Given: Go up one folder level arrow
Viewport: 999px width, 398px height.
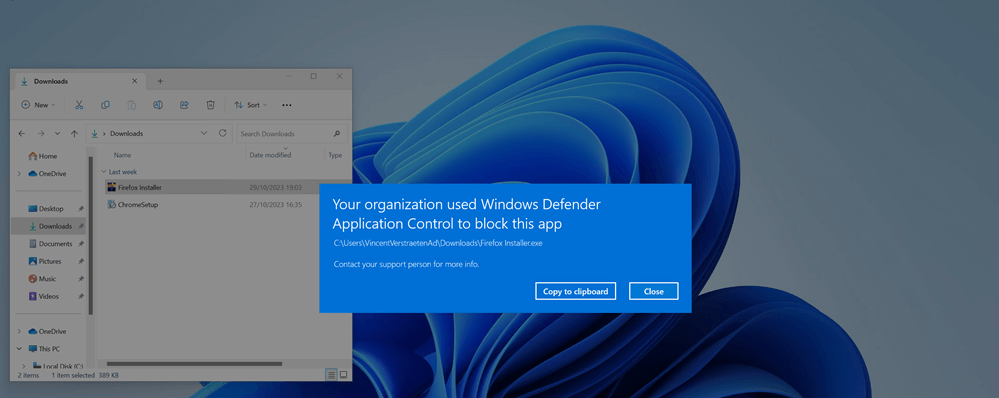Looking at the screenshot, I should pos(74,134).
